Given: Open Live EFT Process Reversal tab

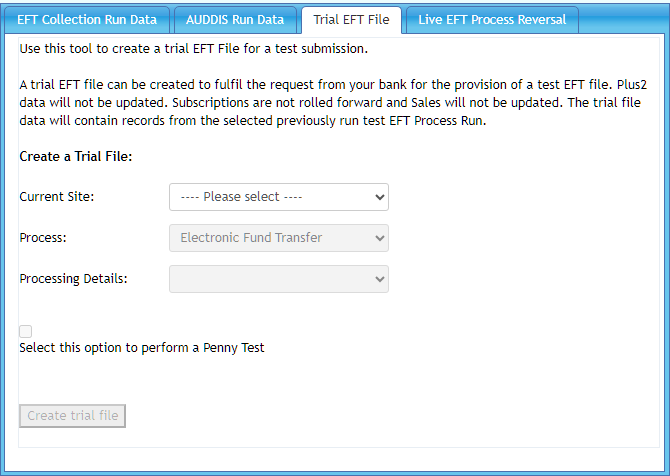Looking at the screenshot, I should (492, 20).
